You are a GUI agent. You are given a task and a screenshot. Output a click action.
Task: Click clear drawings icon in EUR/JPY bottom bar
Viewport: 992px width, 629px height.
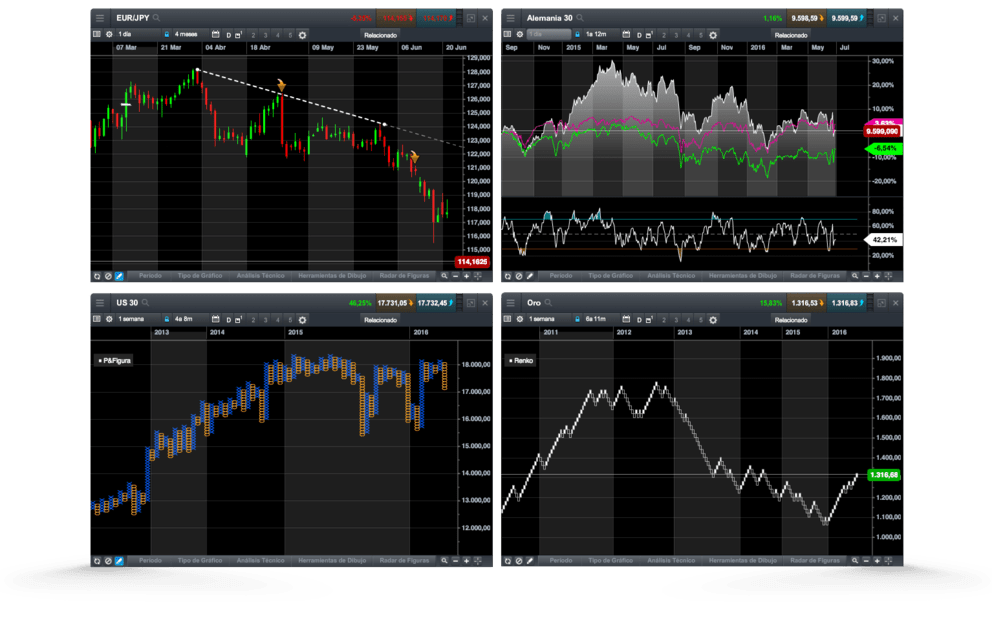(x=108, y=277)
